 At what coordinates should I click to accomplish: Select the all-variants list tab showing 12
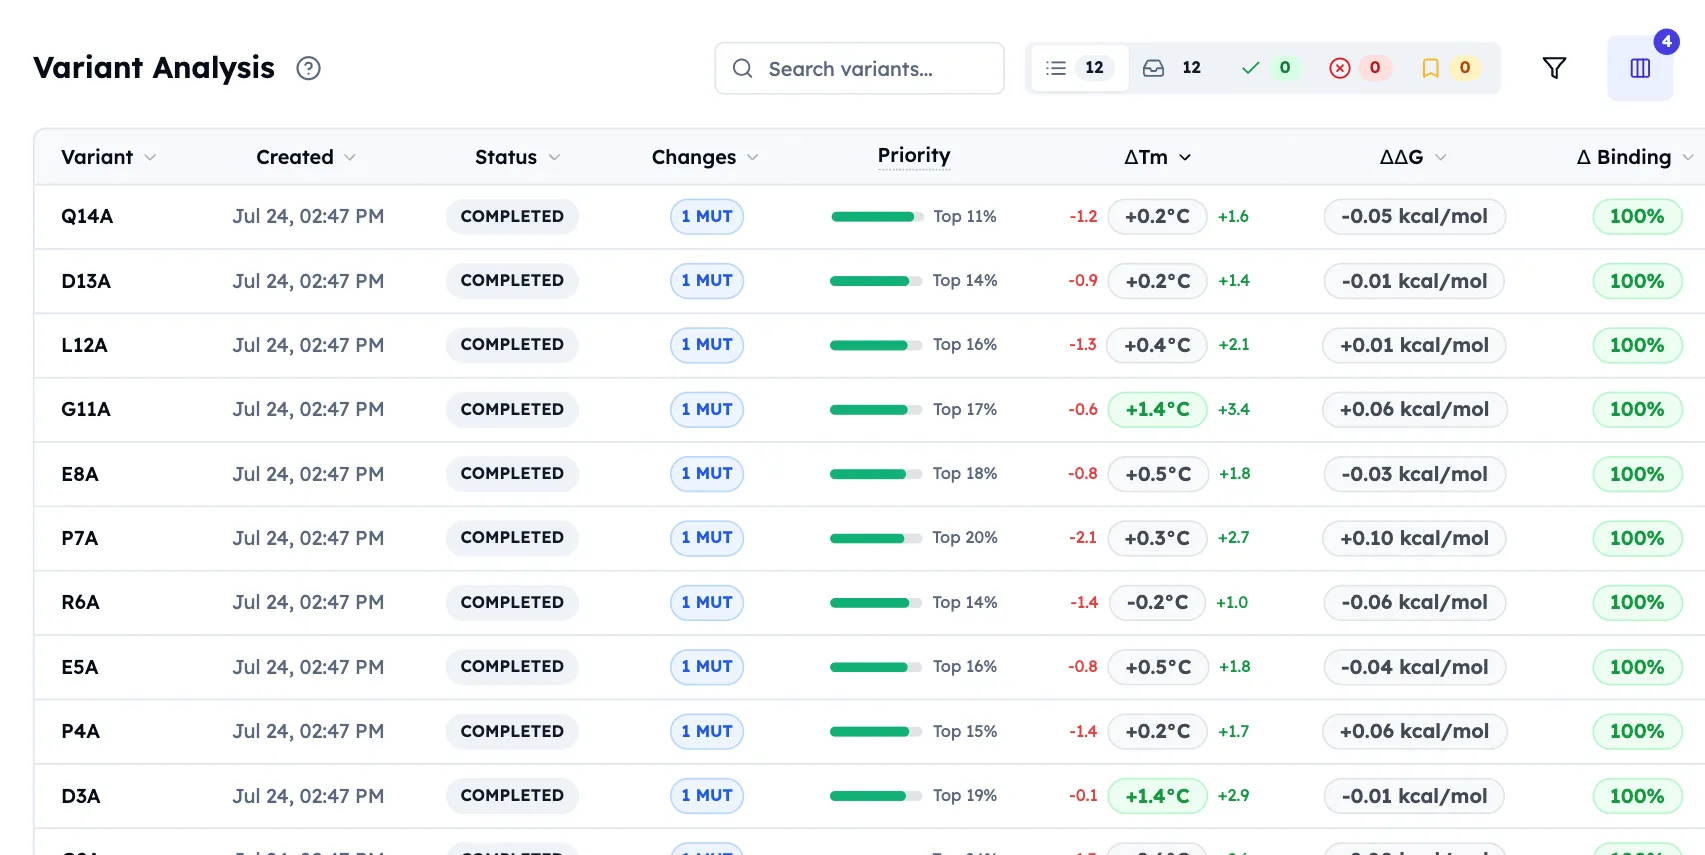[1078, 68]
